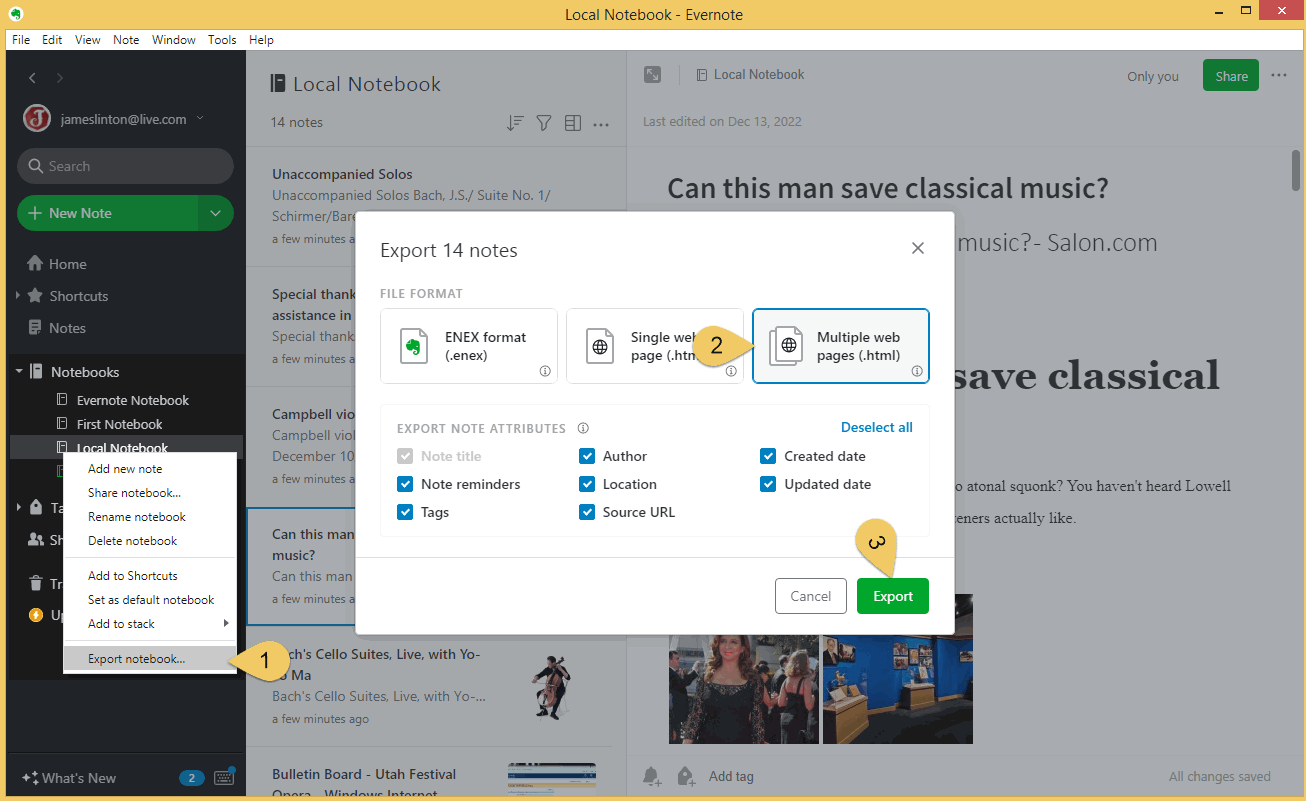Choose Delete notebook in context menu
The height and width of the screenshot is (801, 1306).
coord(150,541)
